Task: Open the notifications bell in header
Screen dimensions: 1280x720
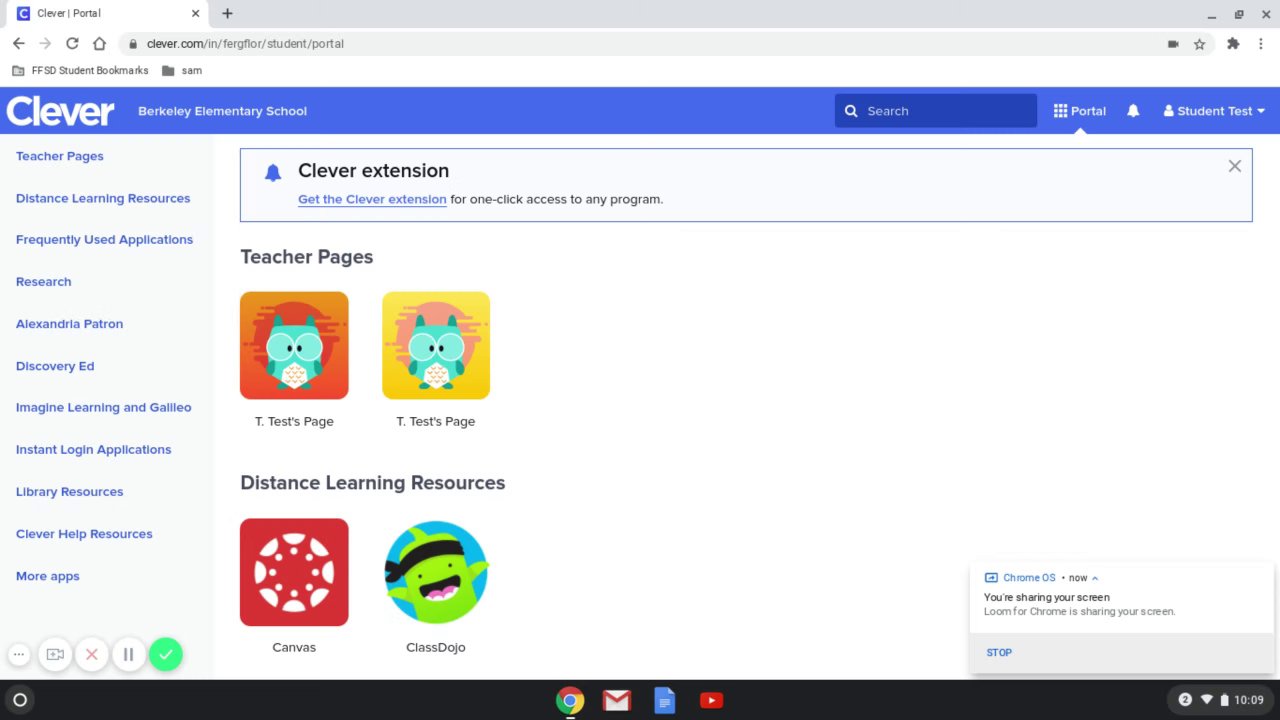Action: (1133, 111)
